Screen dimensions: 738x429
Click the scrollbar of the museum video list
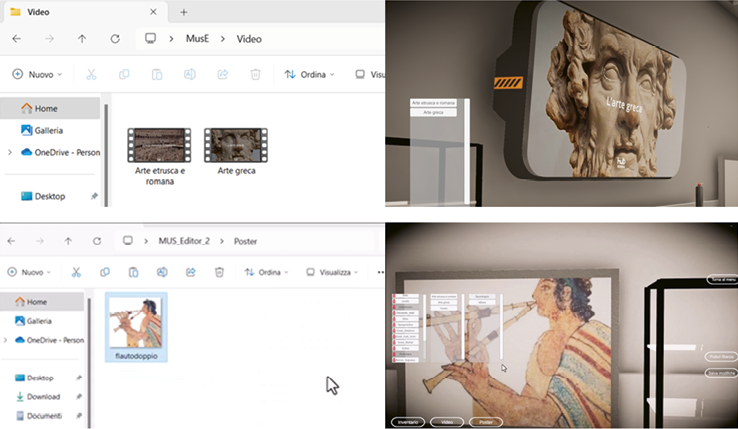coord(467,151)
